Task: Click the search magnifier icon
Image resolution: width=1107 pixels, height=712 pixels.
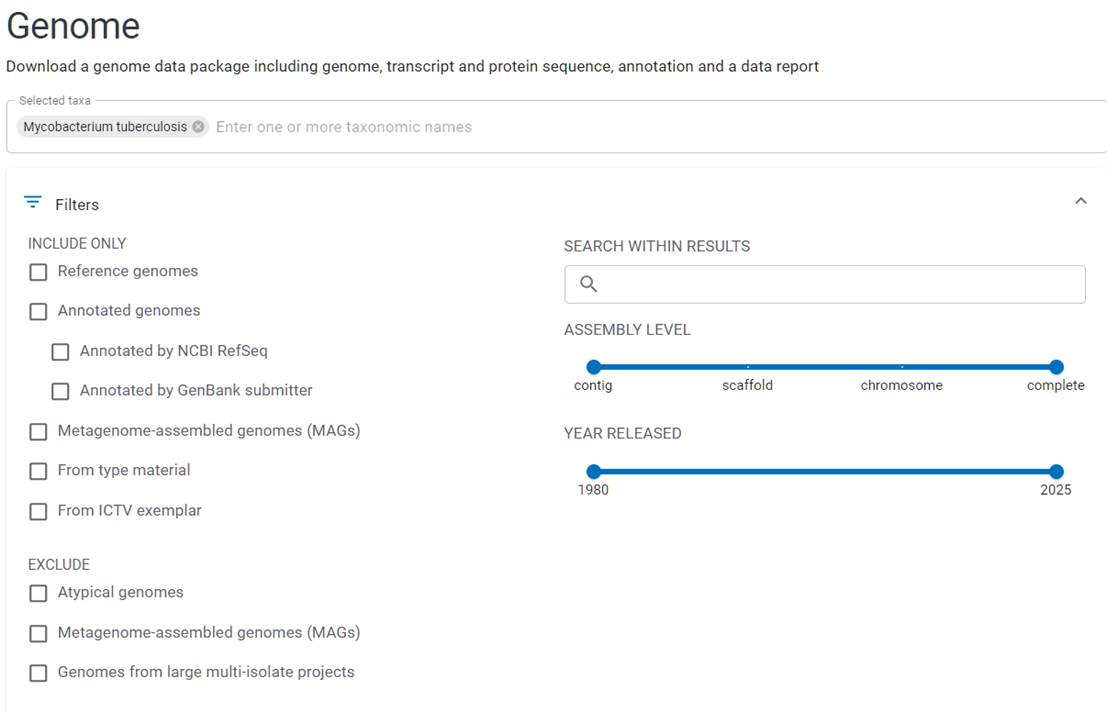Action: (588, 284)
